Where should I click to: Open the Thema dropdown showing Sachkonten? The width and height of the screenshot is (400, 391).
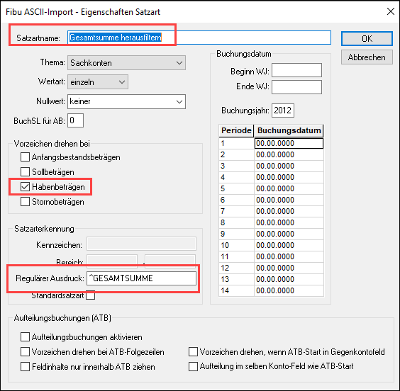[x=126, y=63]
